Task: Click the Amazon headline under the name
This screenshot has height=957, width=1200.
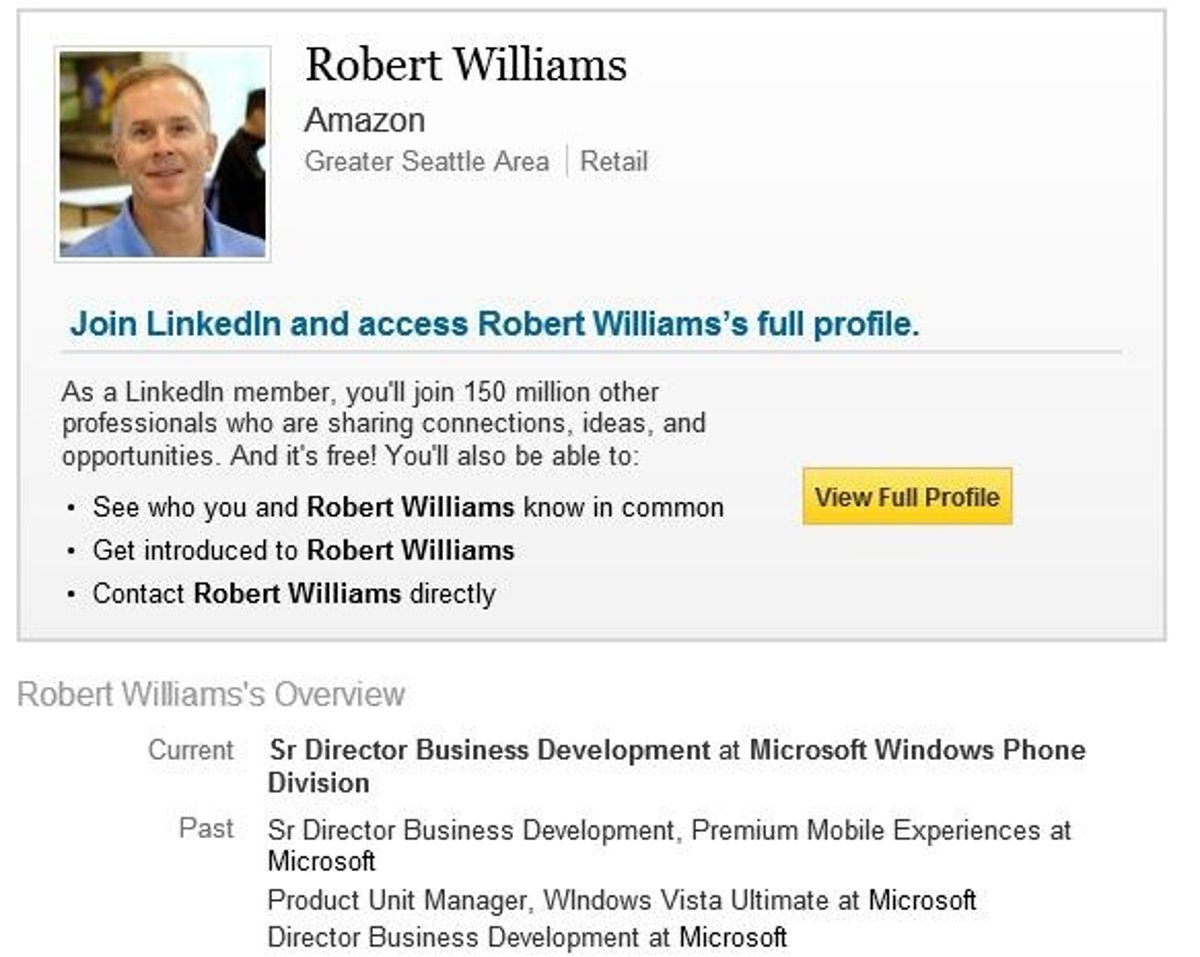Action: [x=364, y=121]
